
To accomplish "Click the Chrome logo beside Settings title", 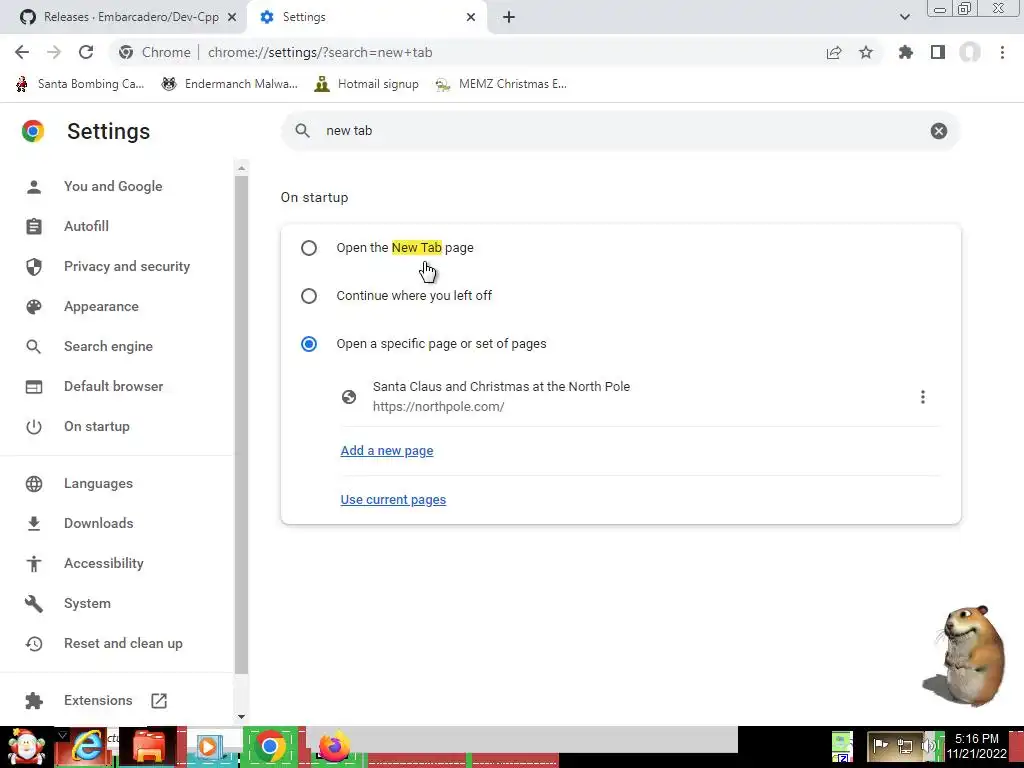I will (33, 131).
